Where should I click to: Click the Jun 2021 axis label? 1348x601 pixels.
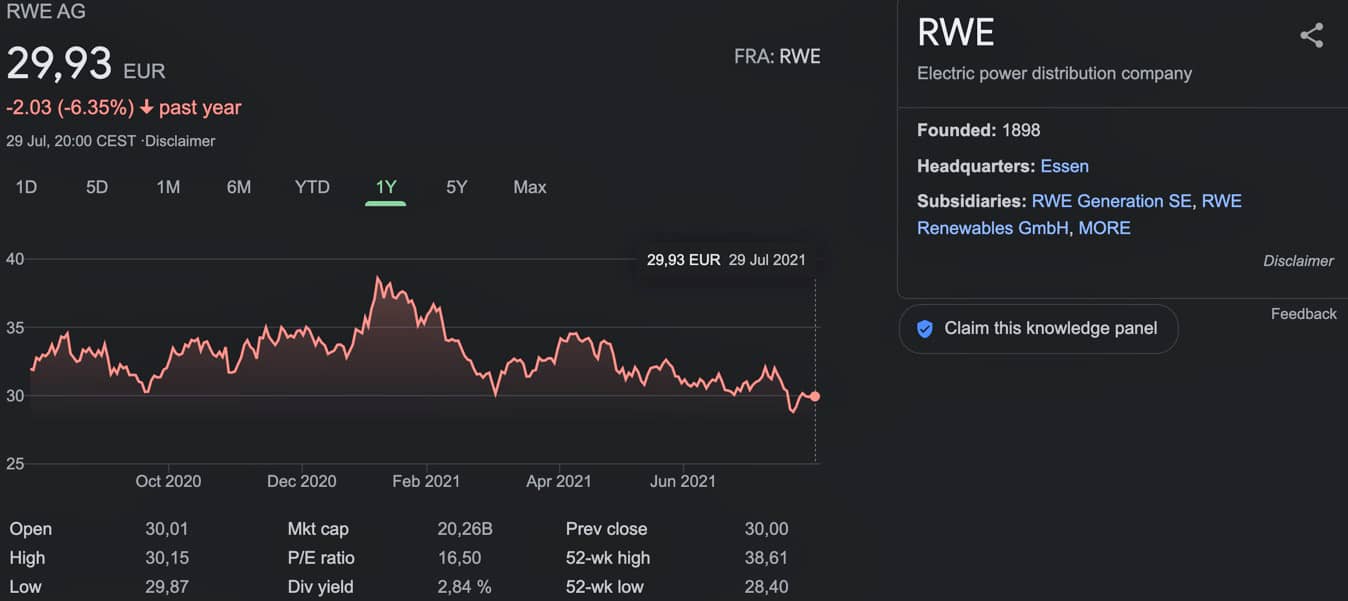[x=683, y=481]
